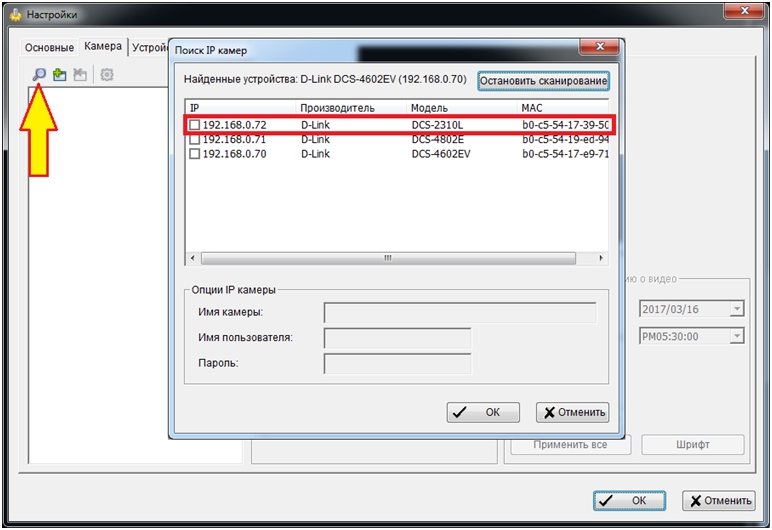Image resolution: width=772 pixels, height=530 pixels.
Task: Open the PM05:30:00 time dropdown
Action: [x=737, y=337]
